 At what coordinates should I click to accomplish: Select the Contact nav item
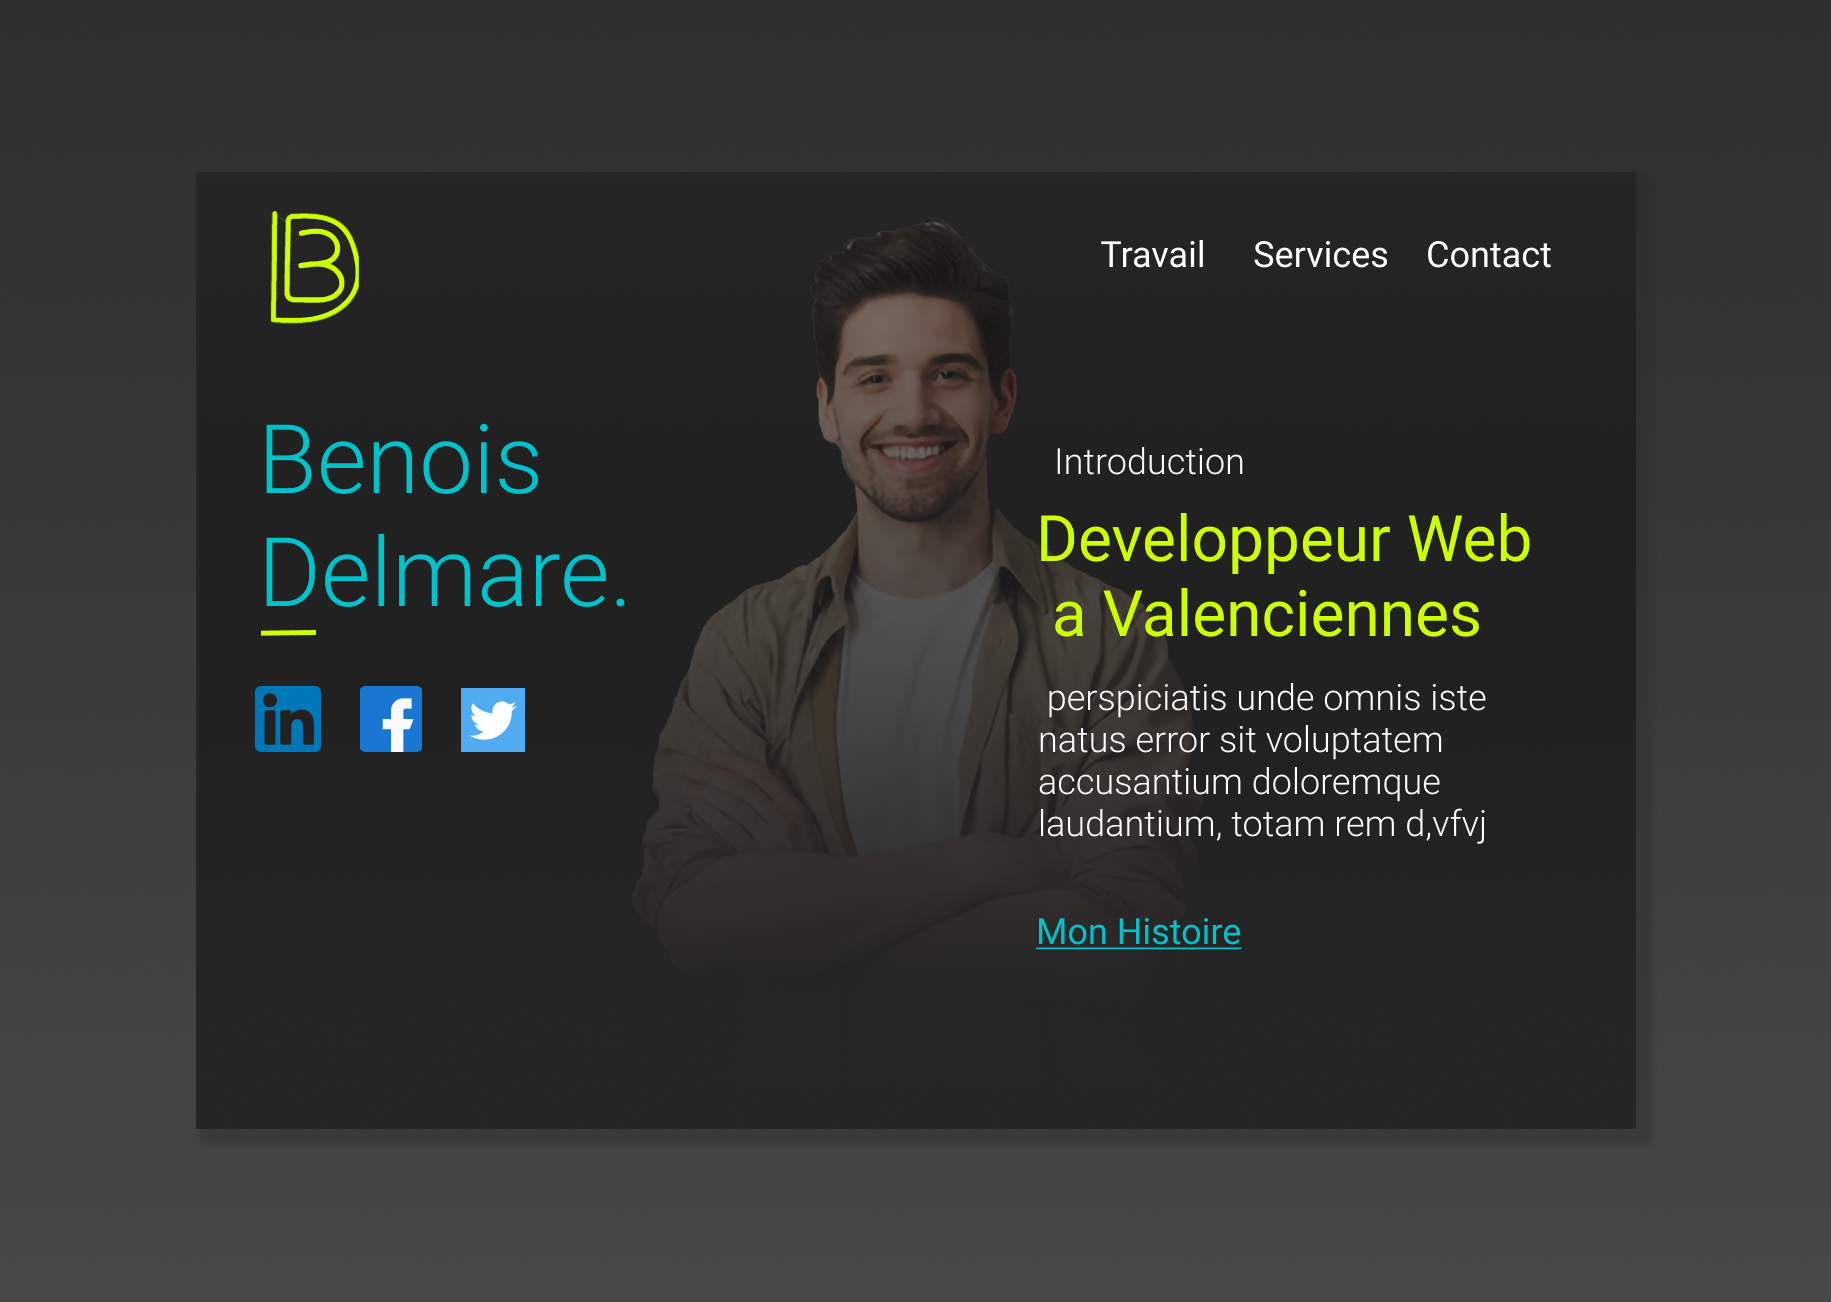[x=1488, y=255]
